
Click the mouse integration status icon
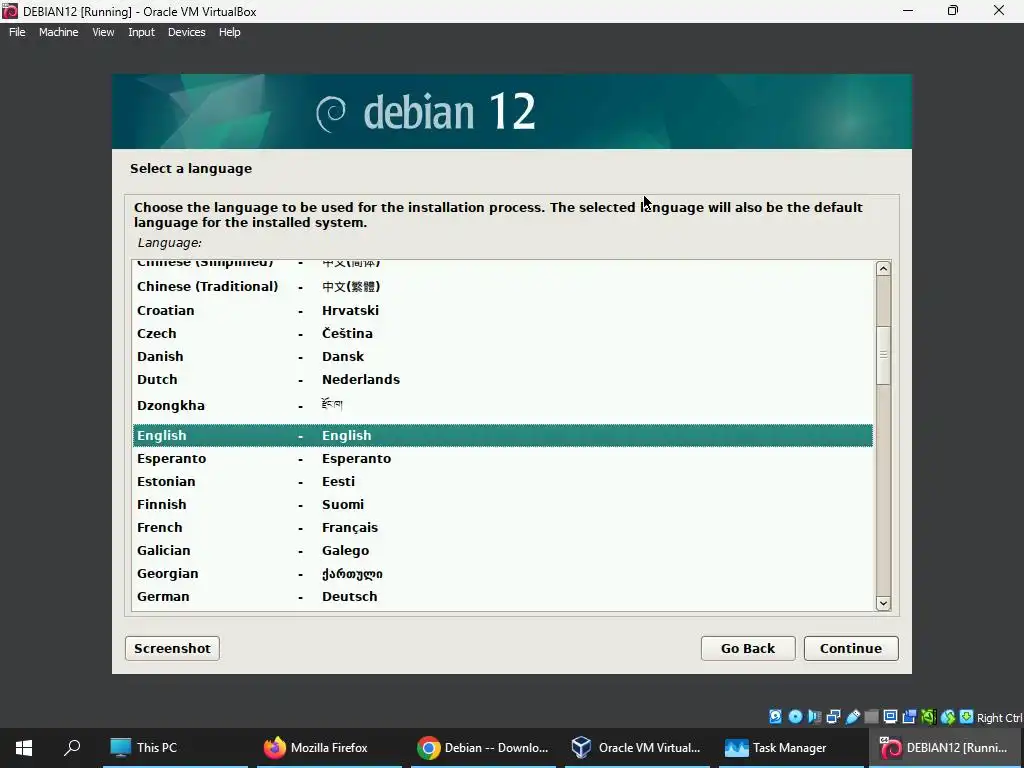pos(948,716)
